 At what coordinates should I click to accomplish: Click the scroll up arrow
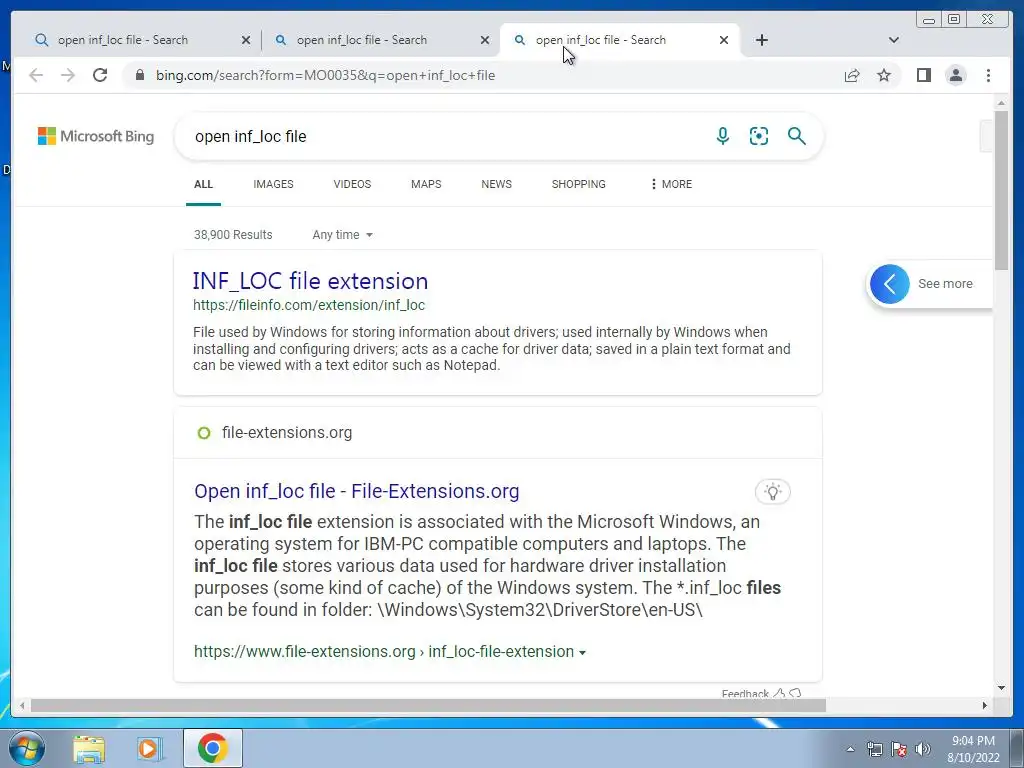(1001, 103)
